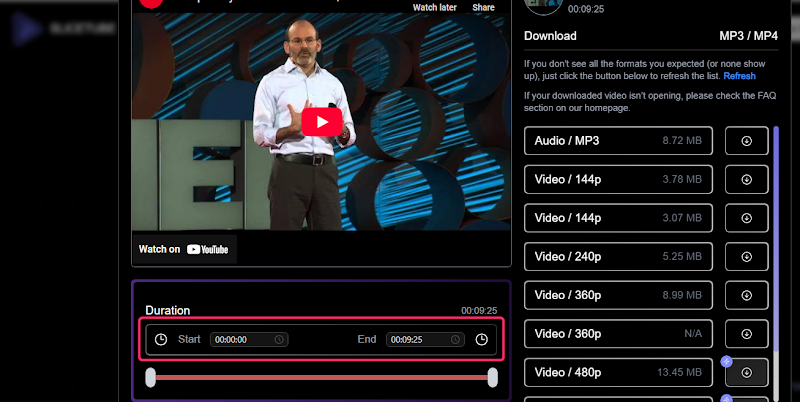Click the download icon for Video / 144p 3.07 MB
Screen dimensions: 800x402
click(x=746, y=218)
